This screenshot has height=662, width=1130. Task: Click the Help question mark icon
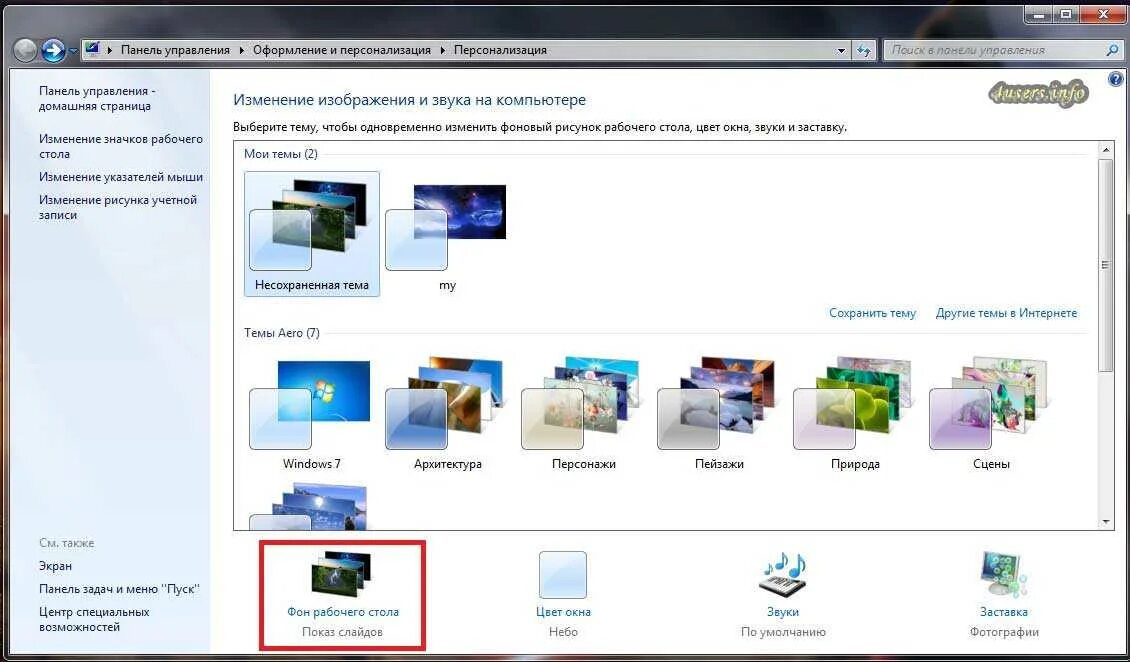[1114, 79]
